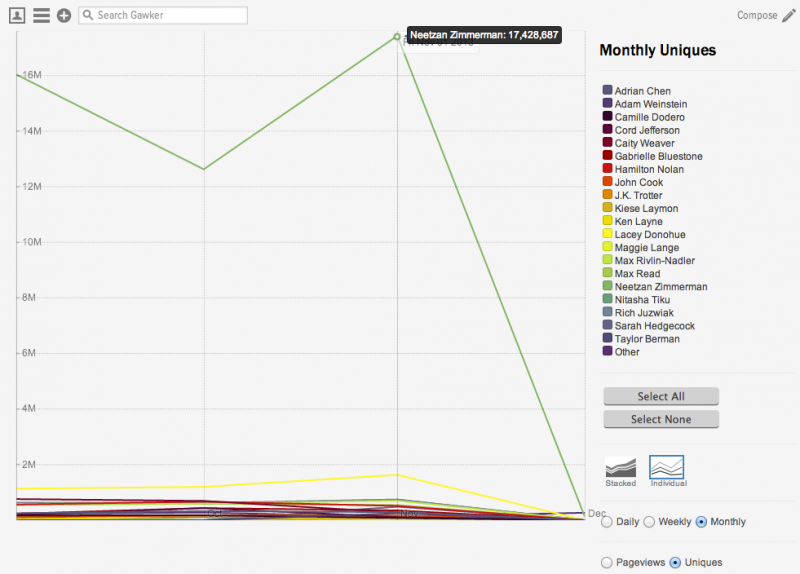The height and width of the screenshot is (574, 800).
Task: Click the Lacey Donohue legend label
Action: (x=649, y=235)
